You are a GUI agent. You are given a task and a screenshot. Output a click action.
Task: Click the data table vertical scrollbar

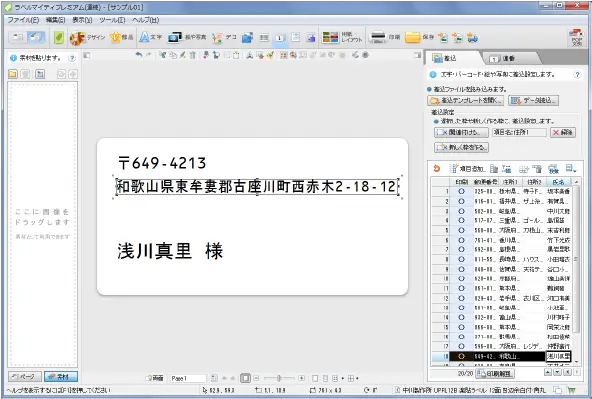pyautogui.click(x=576, y=272)
